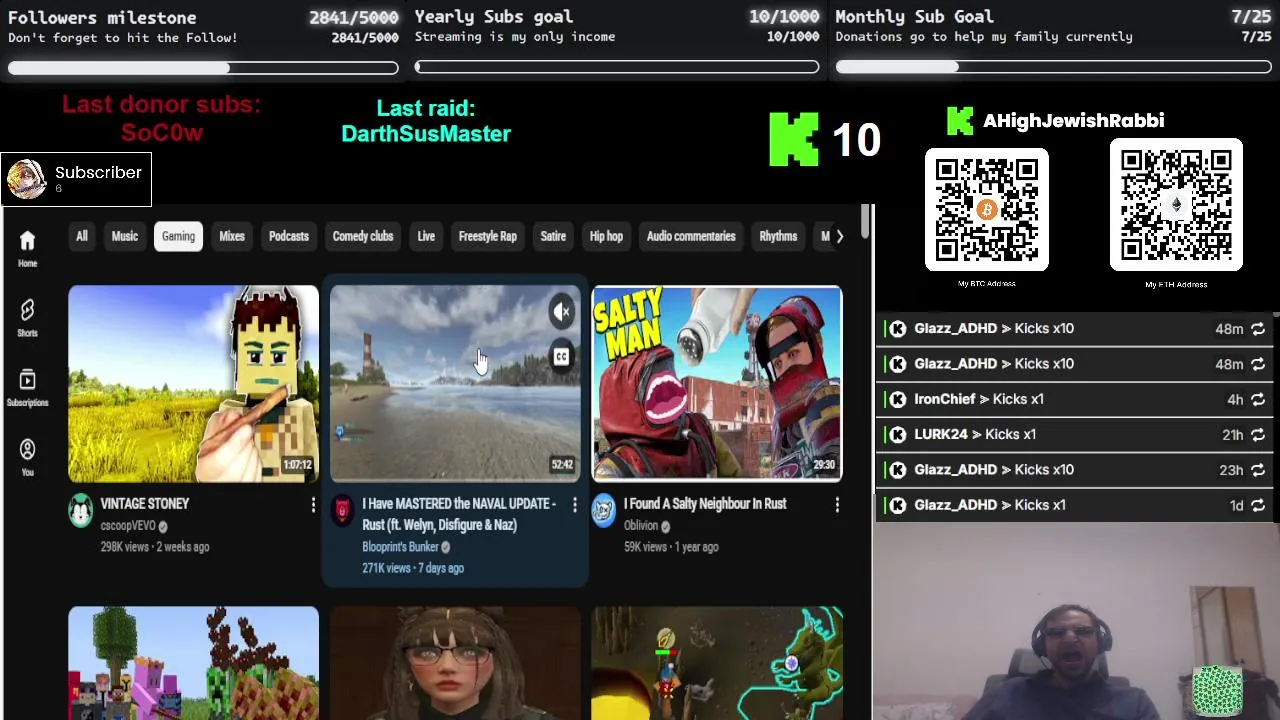The height and width of the screenshot is (720, 1280).
Task: Click the SoC0w last donor name
Action: click(162, 133)
